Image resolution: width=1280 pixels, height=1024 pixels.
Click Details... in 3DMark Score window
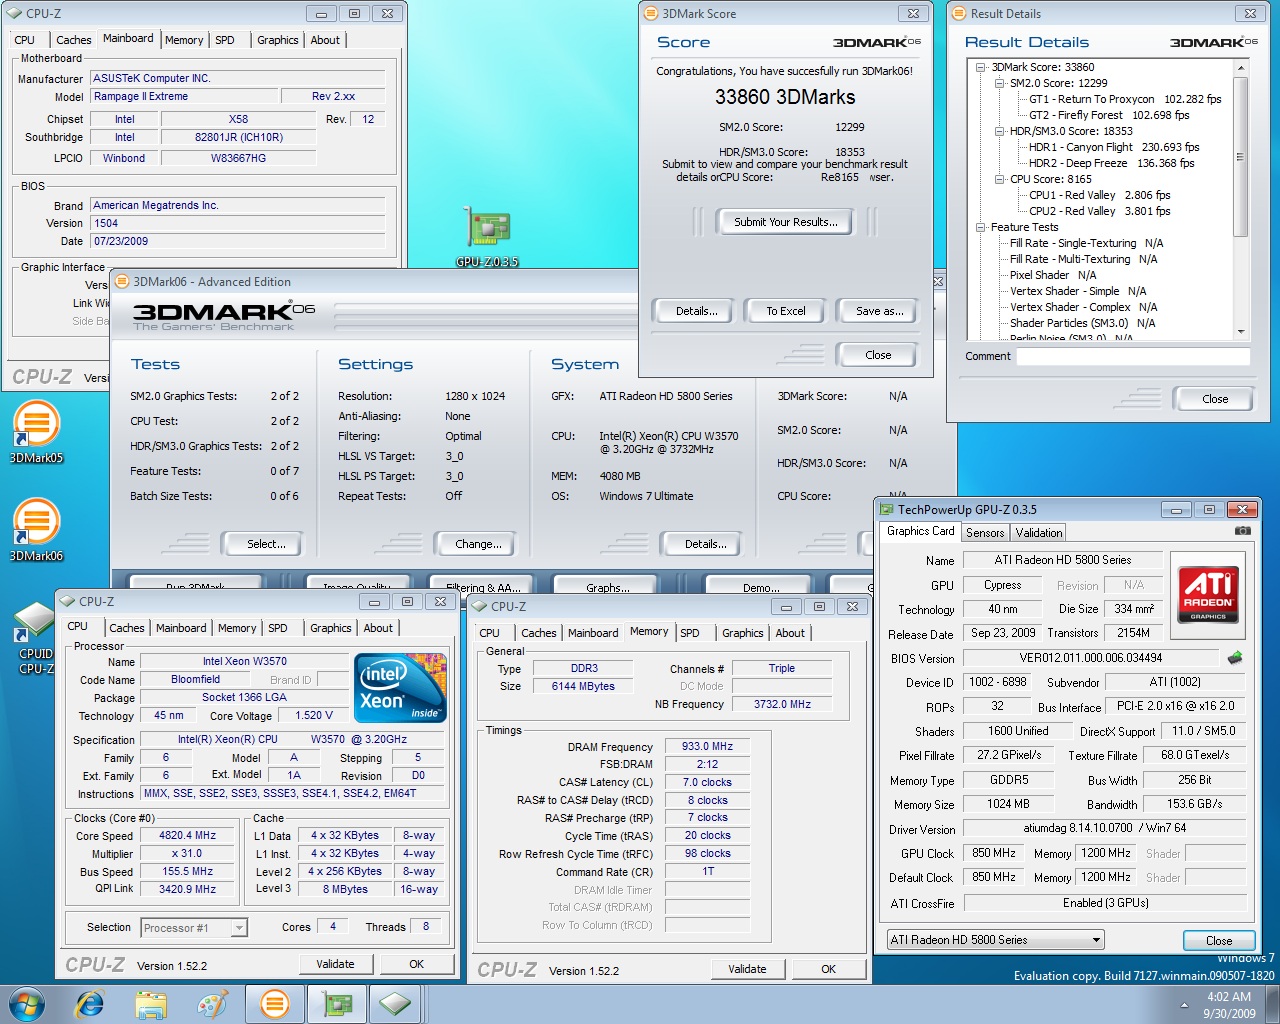click(697, 311)
